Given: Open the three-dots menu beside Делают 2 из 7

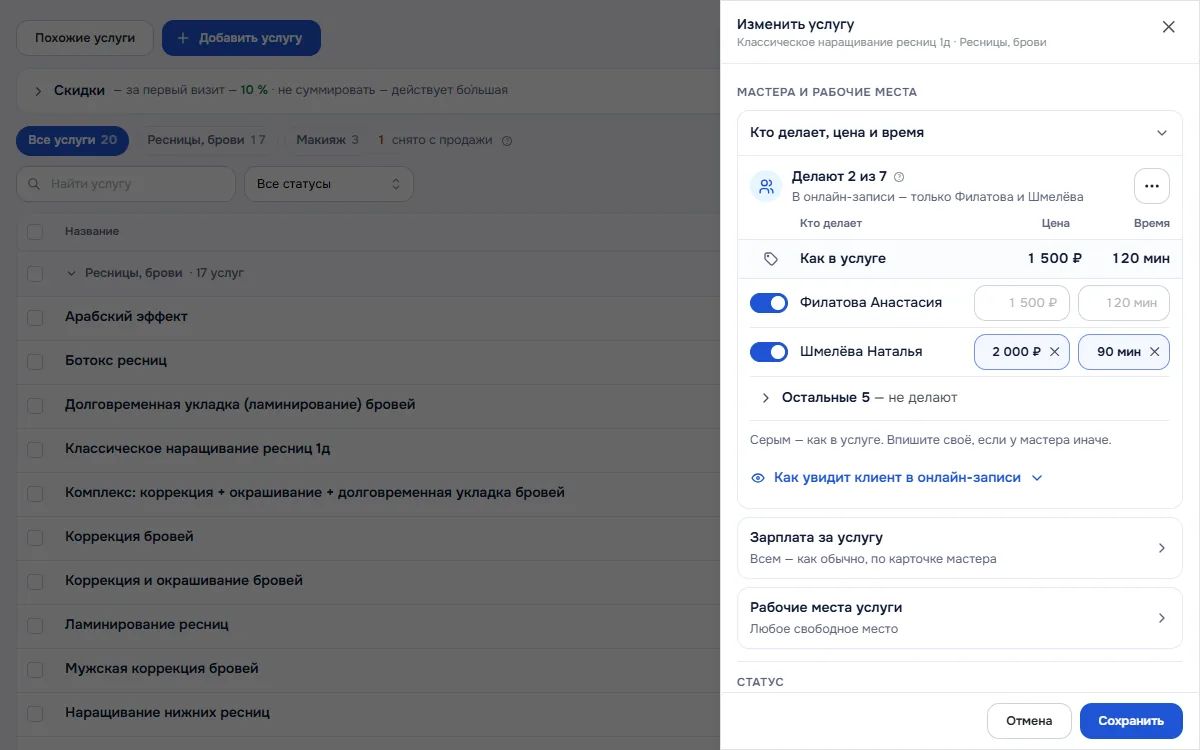Looking at the screenshot, I should pyautogui.click(x=1151, y=186).
